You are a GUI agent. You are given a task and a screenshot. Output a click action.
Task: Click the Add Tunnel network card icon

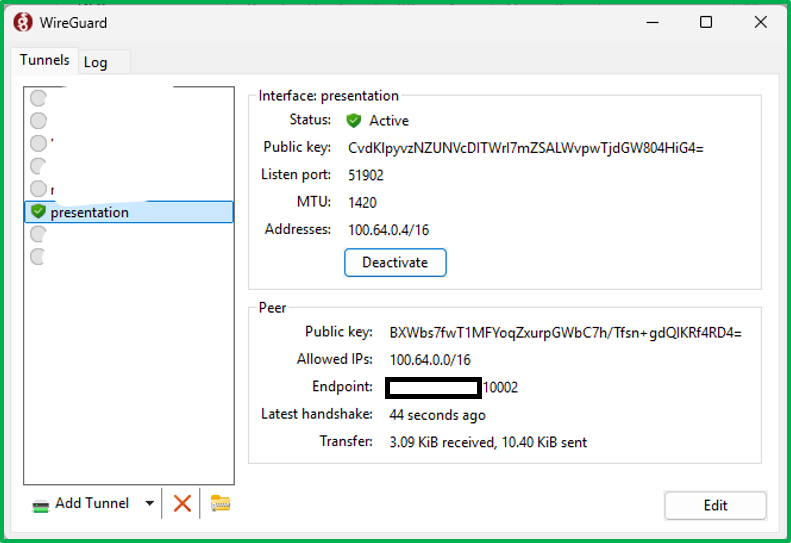(x=41, y=504)
